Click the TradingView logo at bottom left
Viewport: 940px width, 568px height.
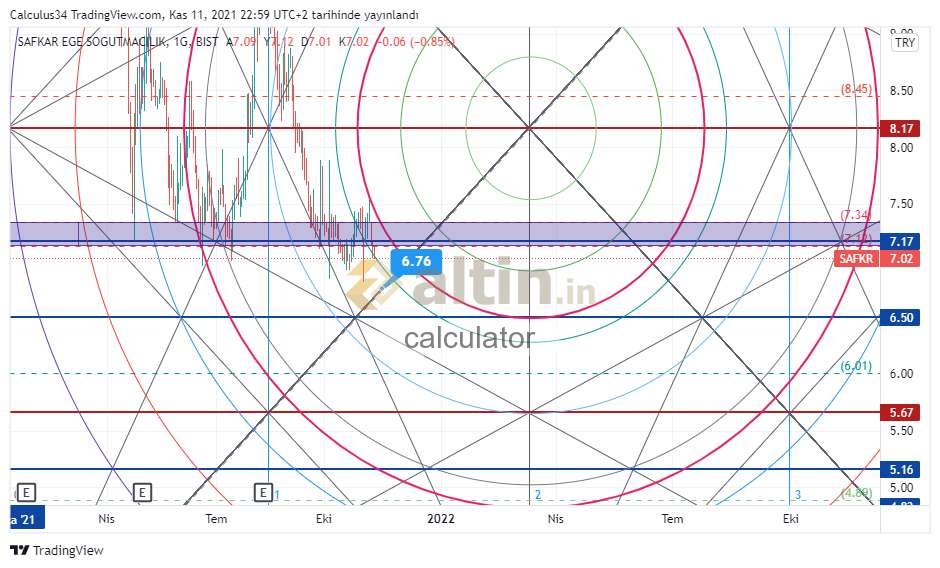click(57, 550)
